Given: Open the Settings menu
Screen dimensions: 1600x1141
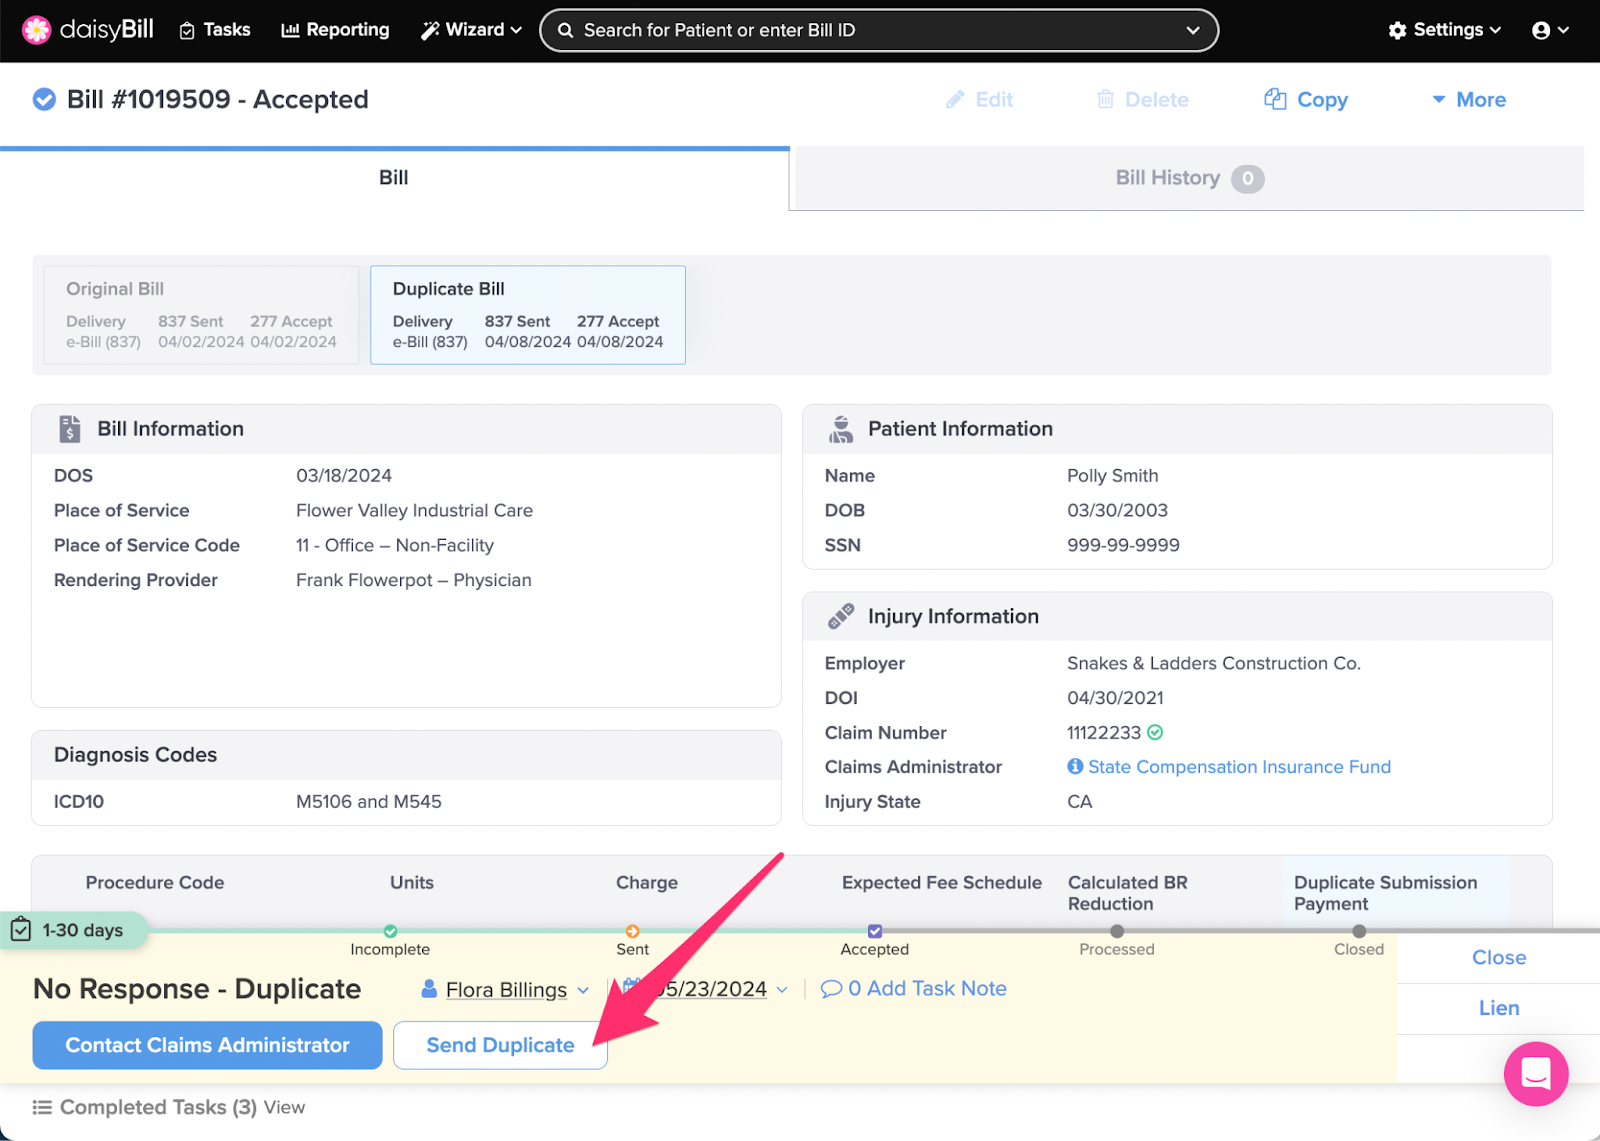Looking at the screenshot, I should (x=1444, y=30).
